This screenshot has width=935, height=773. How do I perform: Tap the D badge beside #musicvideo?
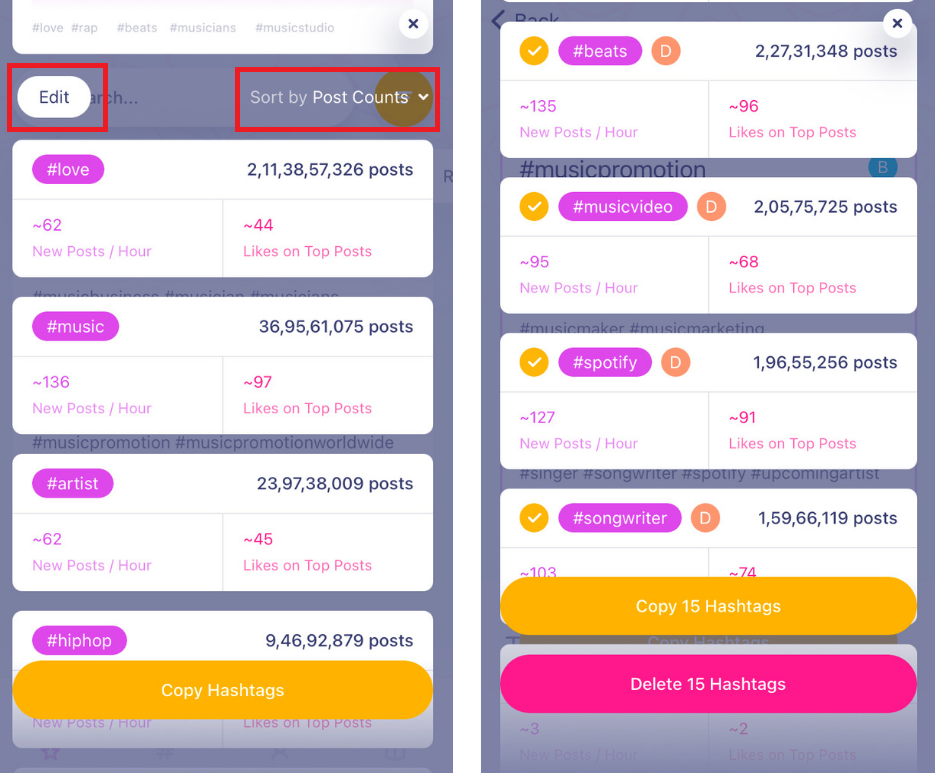711,207
